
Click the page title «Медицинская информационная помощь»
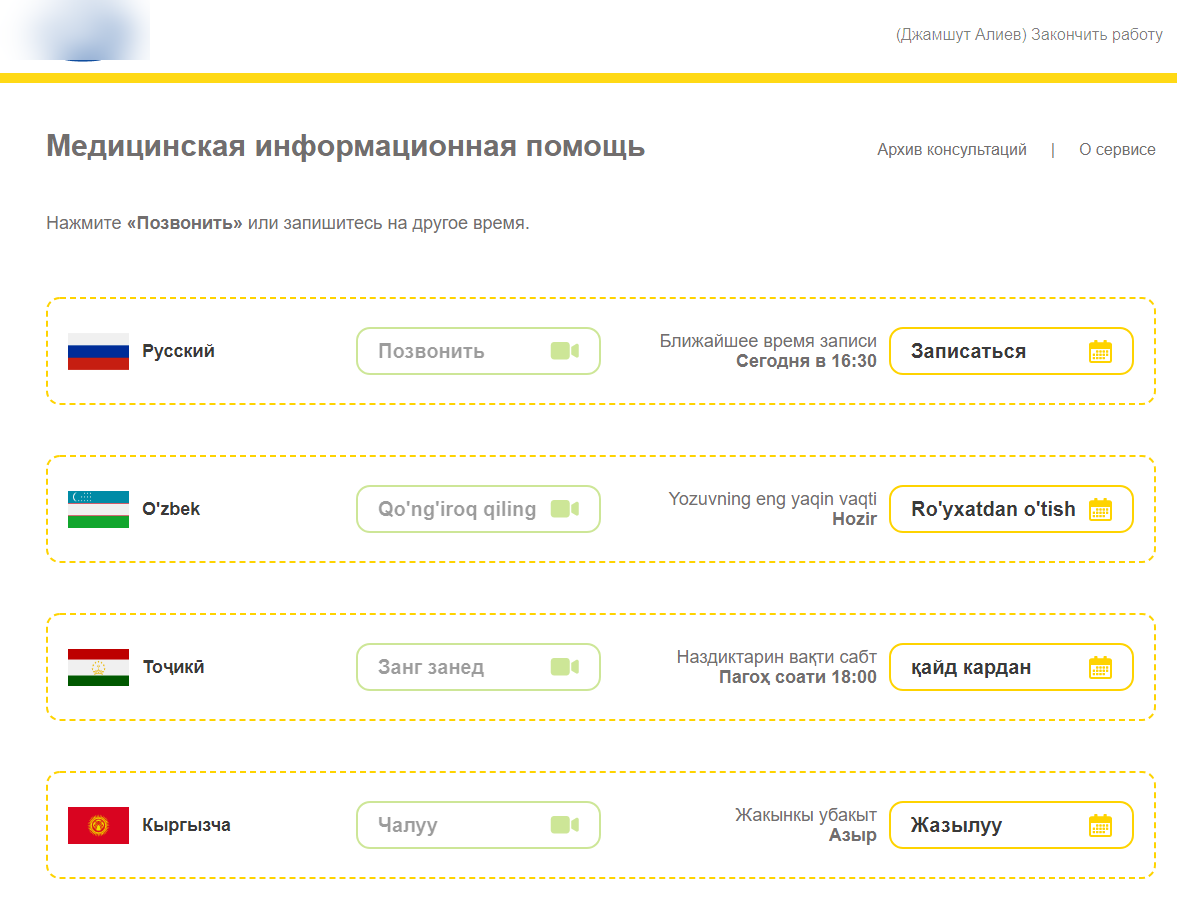click(344, 146)
